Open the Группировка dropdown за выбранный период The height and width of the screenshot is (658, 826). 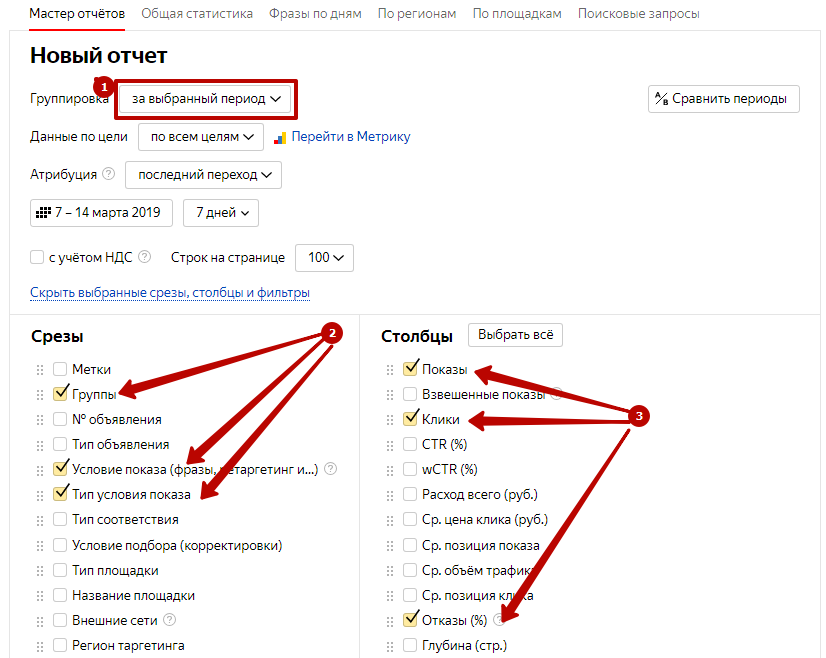tap(205, 99)
